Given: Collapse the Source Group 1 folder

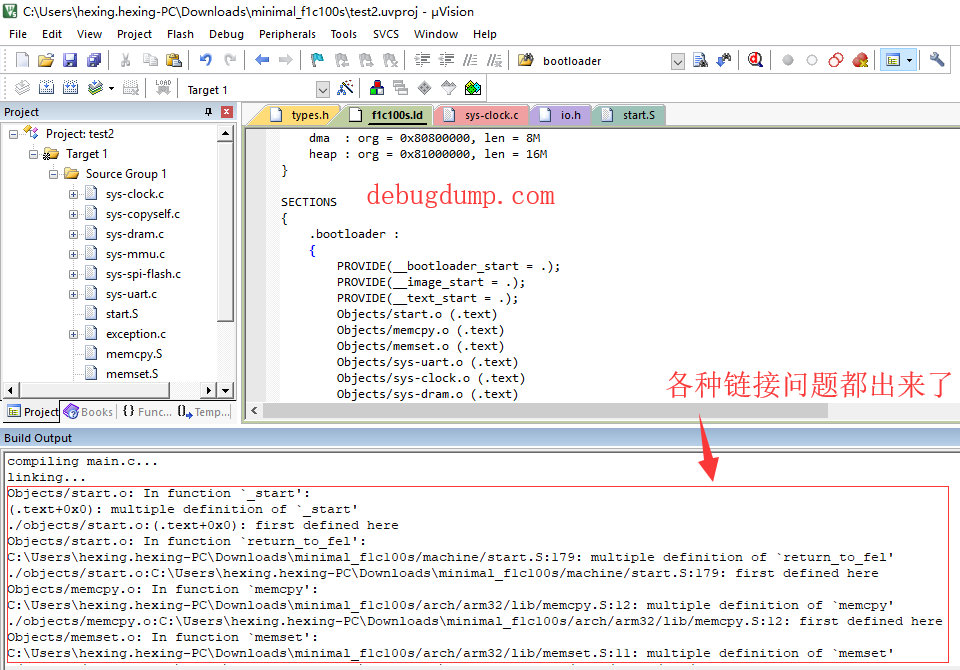Looking at the screenshot, I should 54,174.
